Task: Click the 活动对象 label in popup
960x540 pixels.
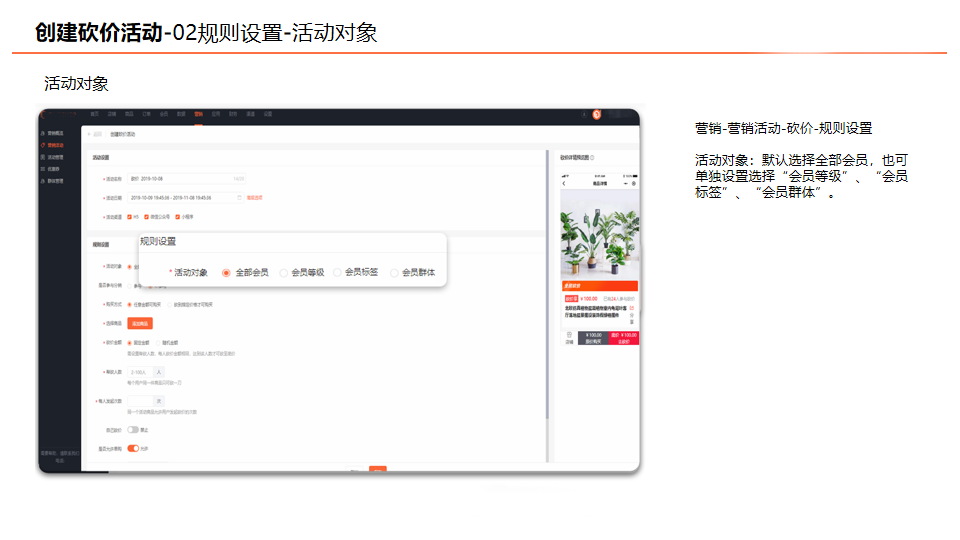Action: coord(190,273)
